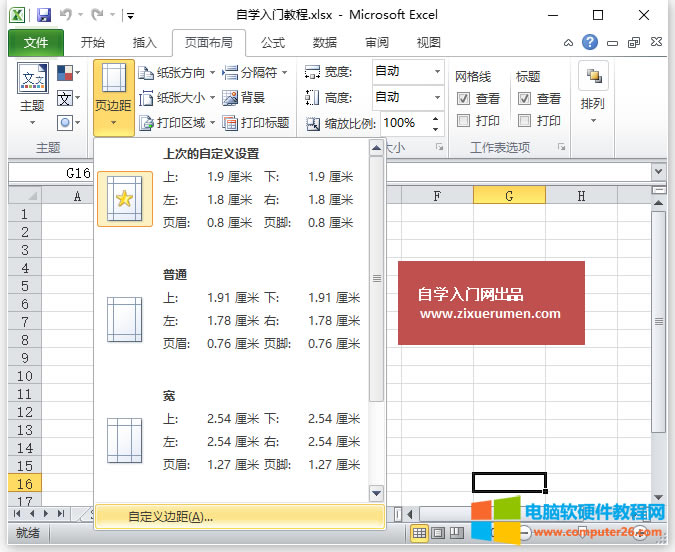Image resolution: width=675 pixels, height=552 pixels.
Task: Open the 纸张方向 orientation menu
Action: [x=173, y=72]
